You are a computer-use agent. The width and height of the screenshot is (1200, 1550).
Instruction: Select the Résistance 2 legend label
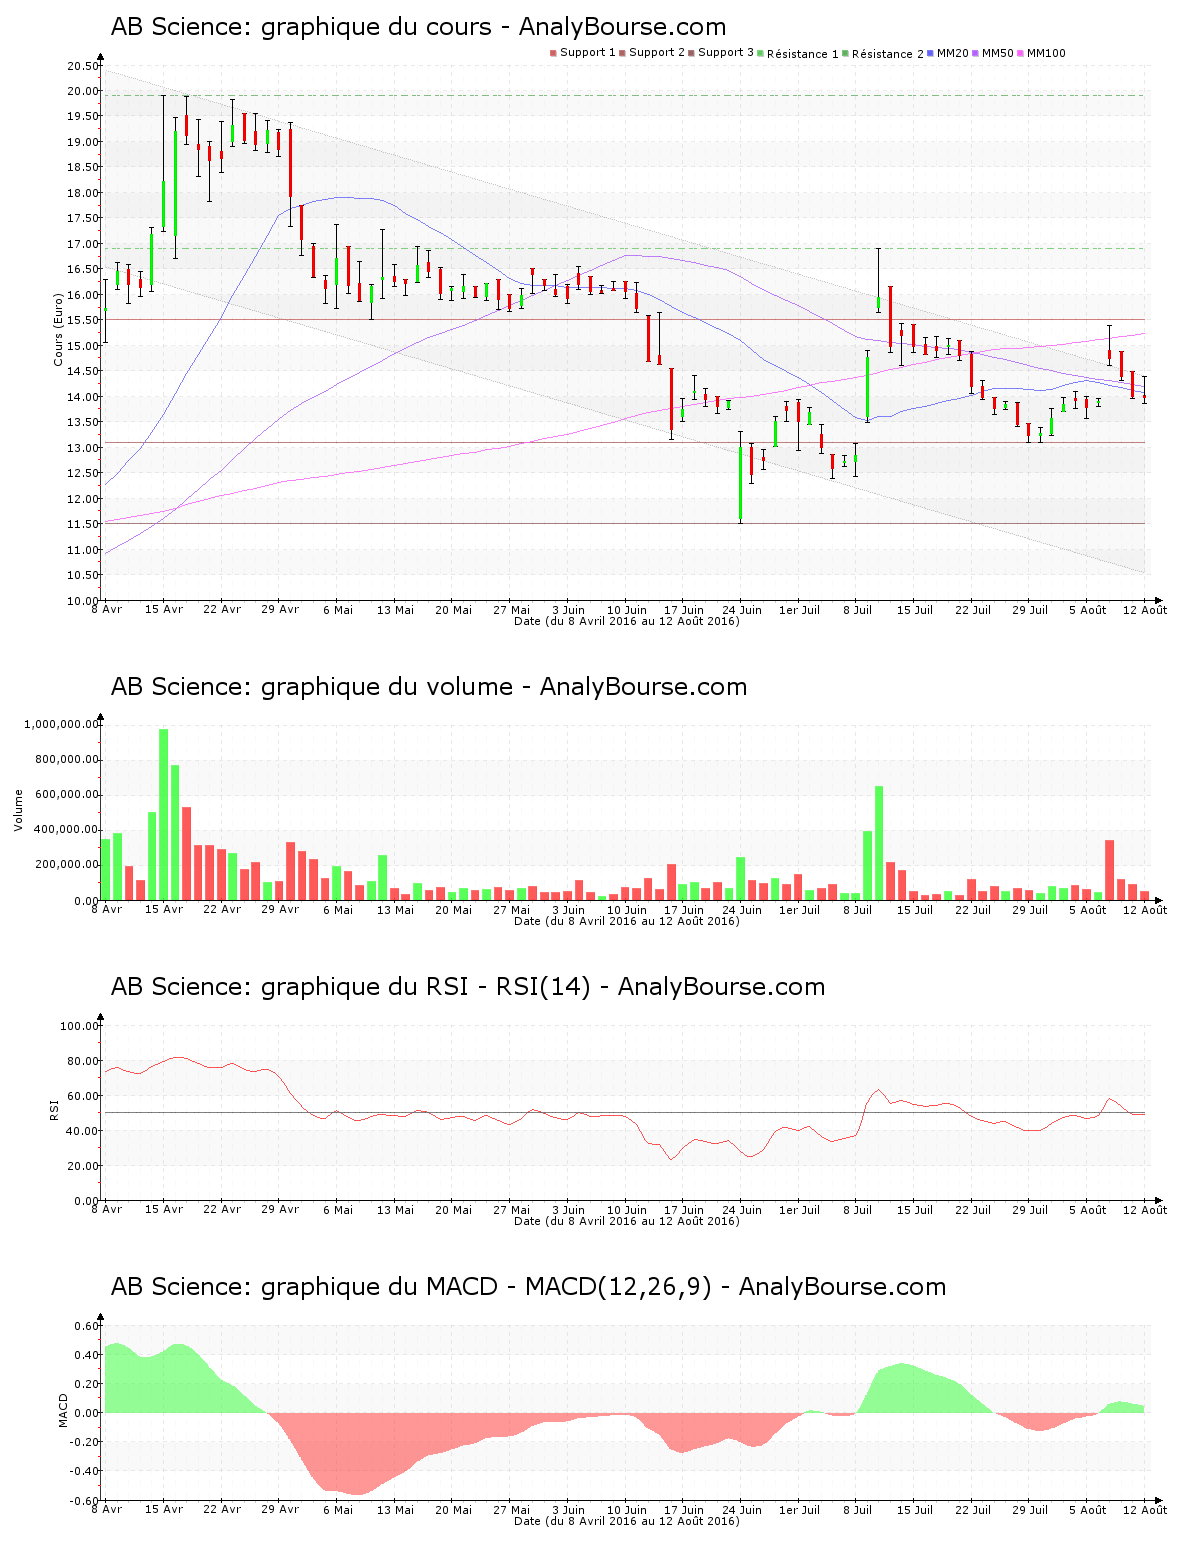(888, 54)
